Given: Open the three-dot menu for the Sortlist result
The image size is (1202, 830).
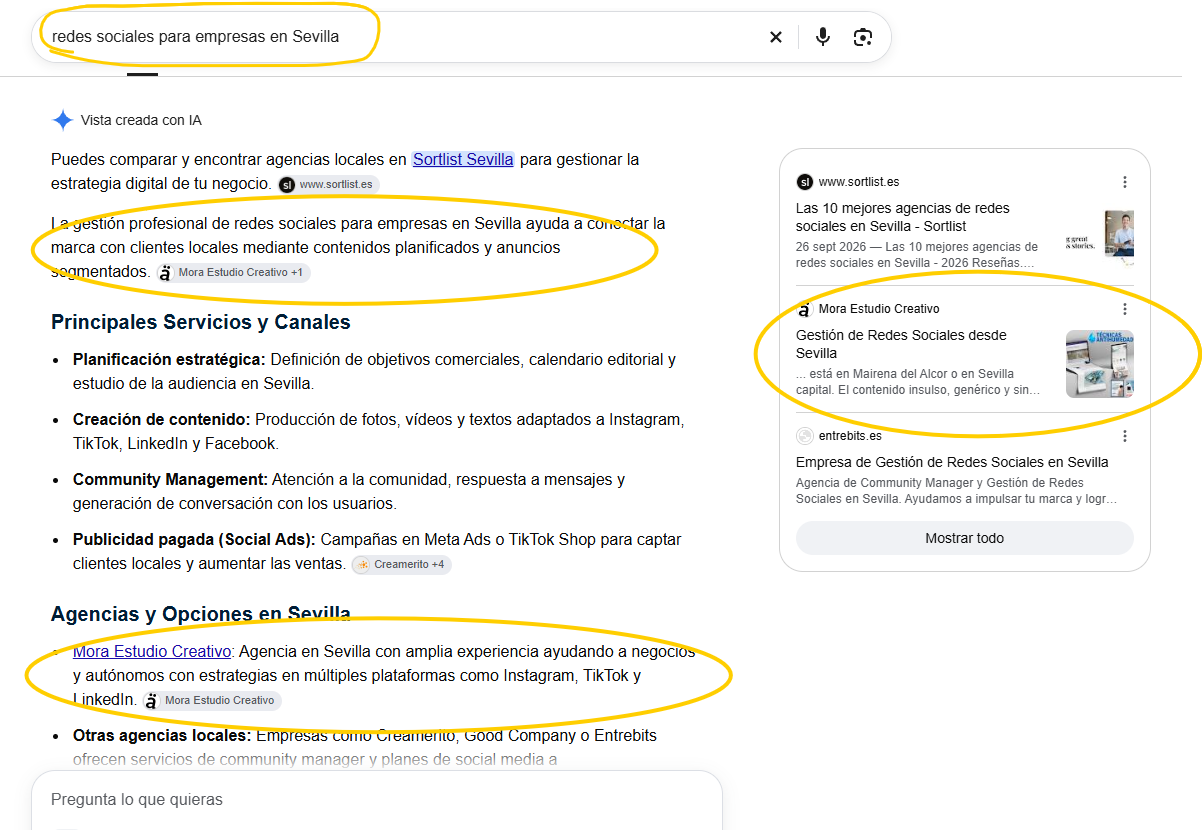Looking at the screenshot, I should pyautogui.click(x=1125, y=182).
